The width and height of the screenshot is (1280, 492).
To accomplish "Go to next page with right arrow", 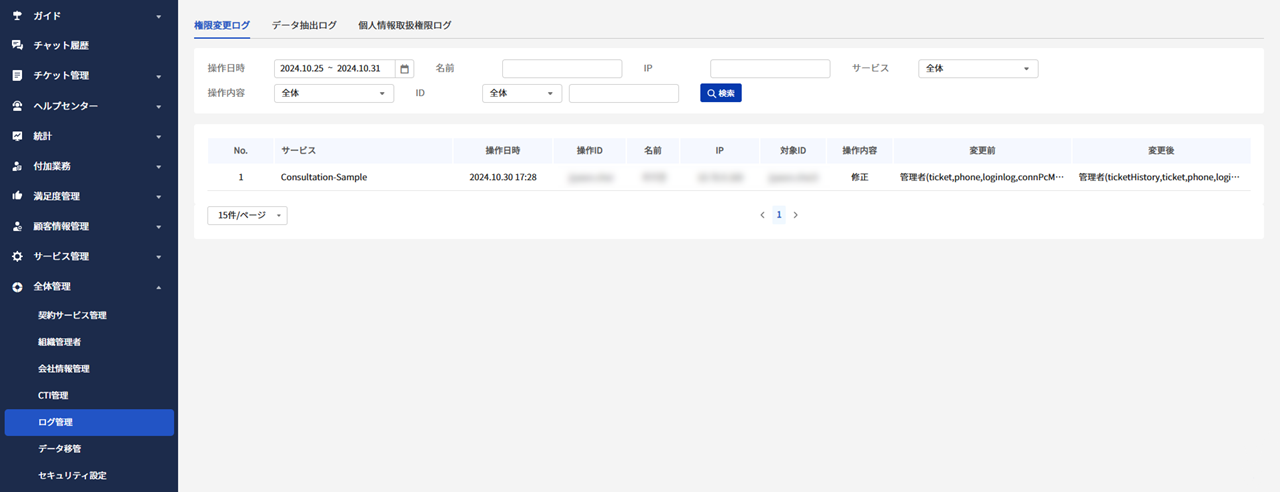I will pyautogui.click(x=796, y=215).
